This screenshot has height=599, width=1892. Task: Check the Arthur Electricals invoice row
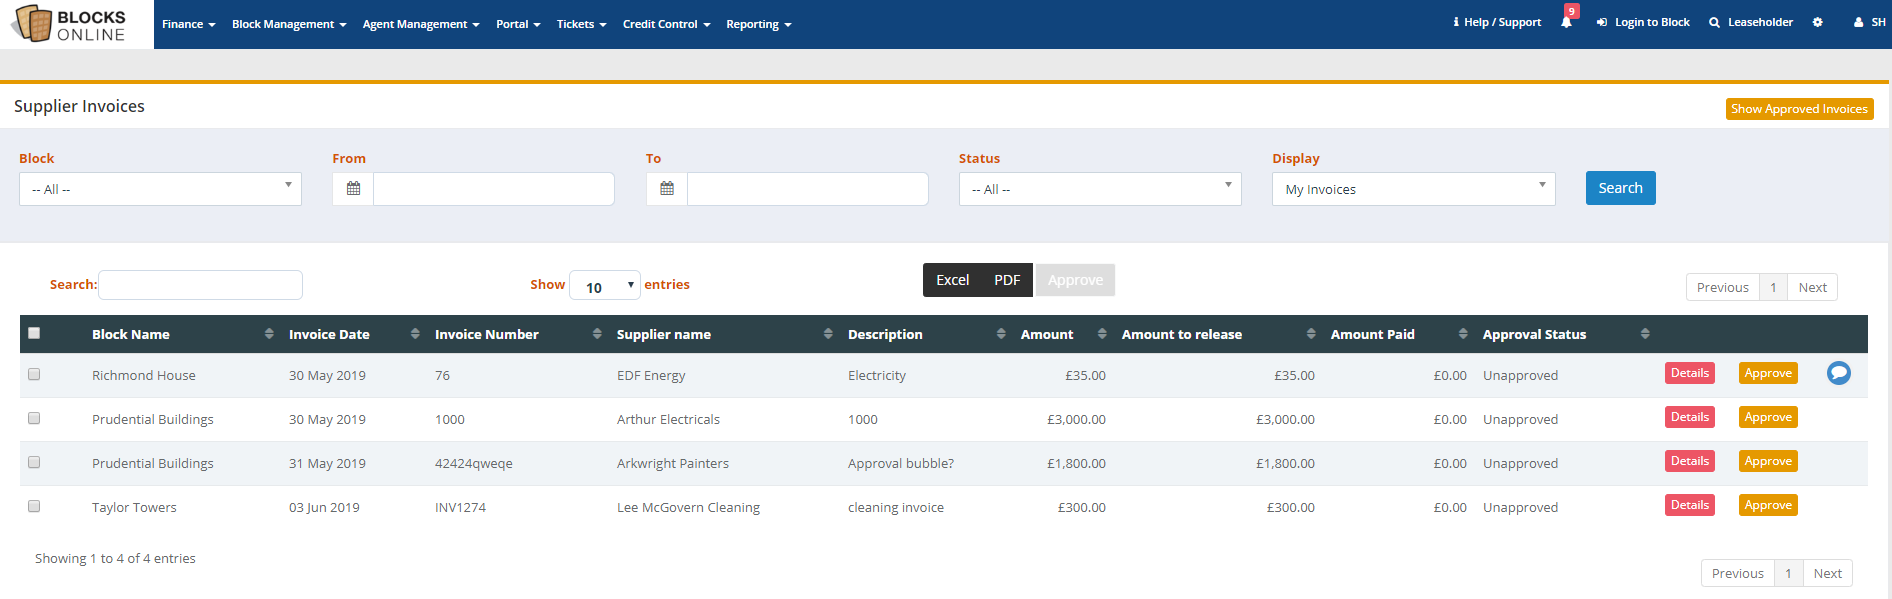[34, 418]
